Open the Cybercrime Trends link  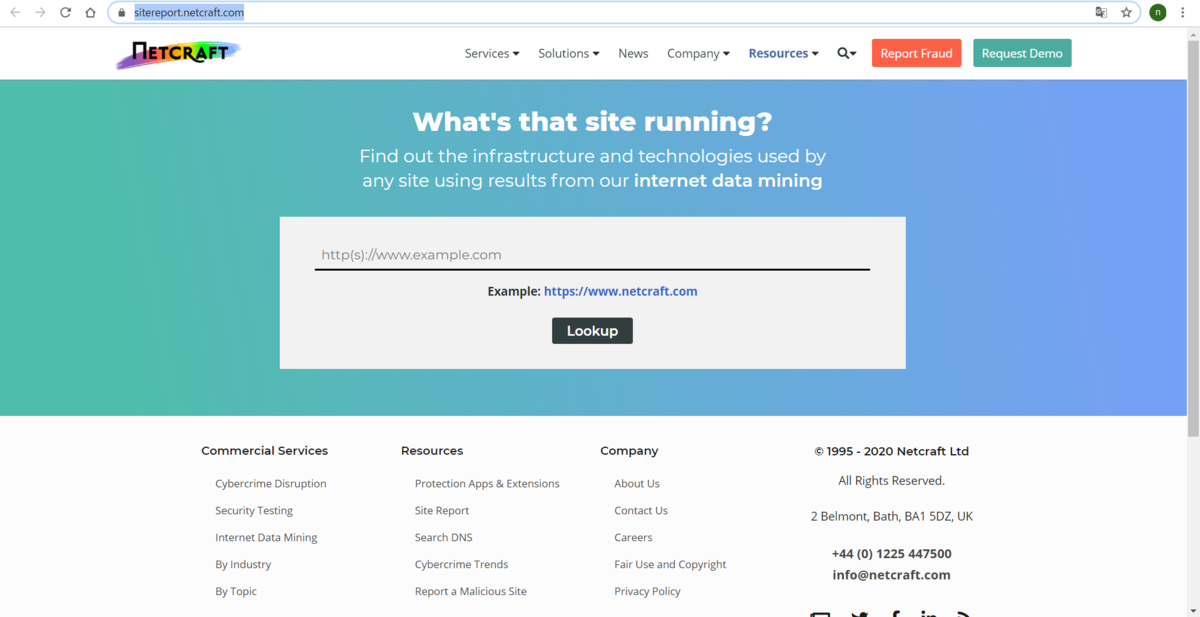pos(461,564)
